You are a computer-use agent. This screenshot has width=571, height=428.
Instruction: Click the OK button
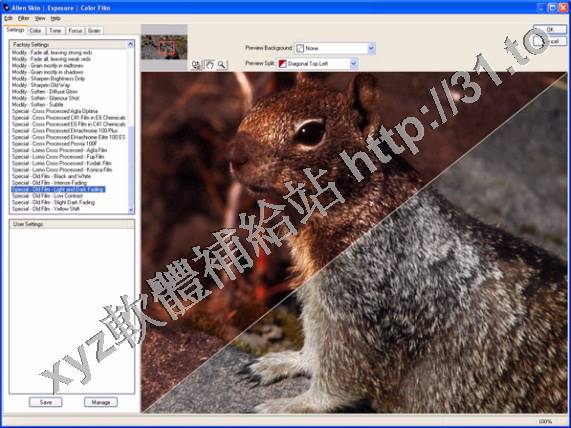tap(550, 29)
